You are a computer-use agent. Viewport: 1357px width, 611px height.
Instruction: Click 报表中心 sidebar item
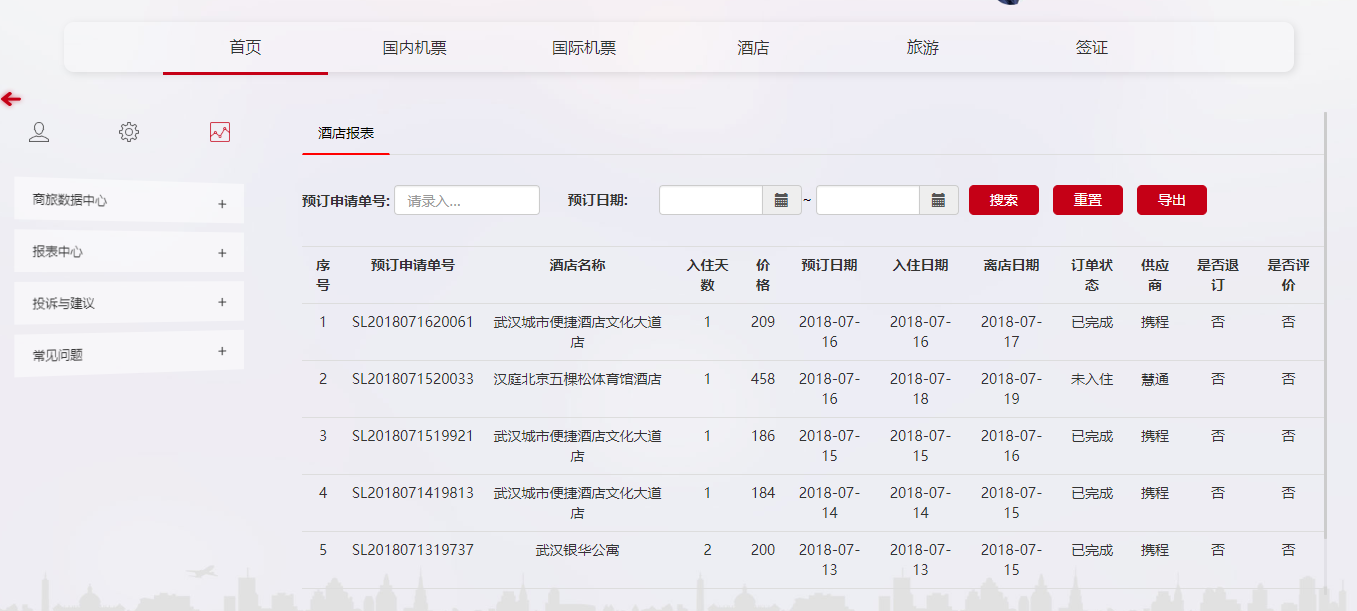click(x=129, y=252)
